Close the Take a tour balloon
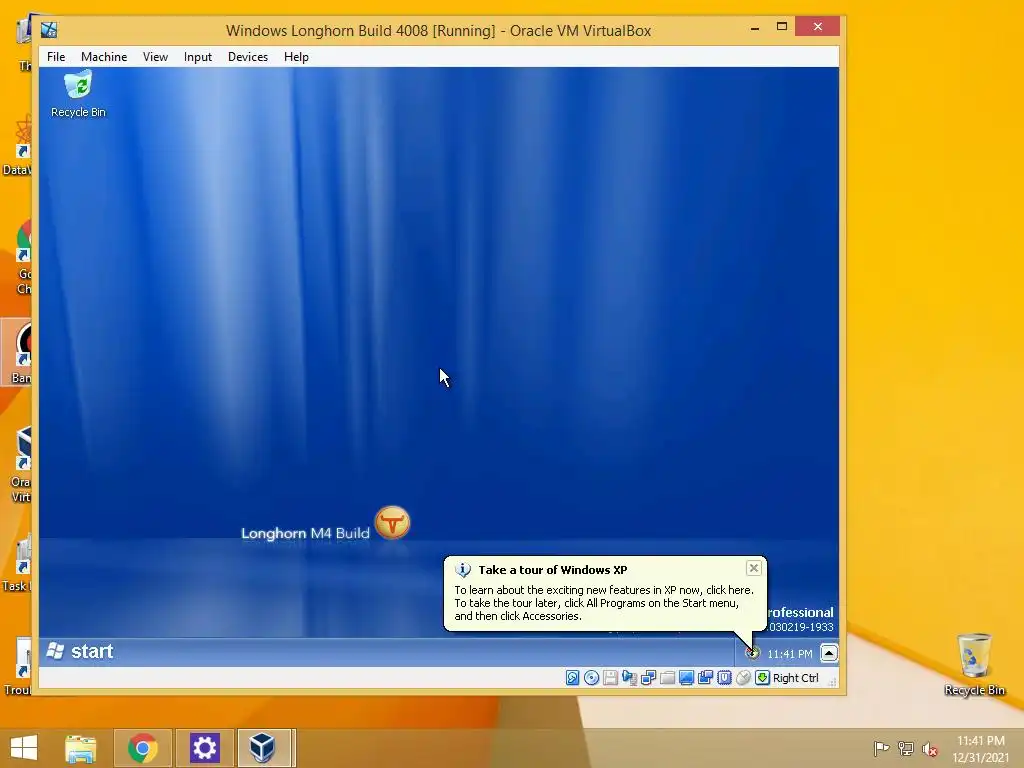Screen dimensions: 1024x768 pos(754,568)
